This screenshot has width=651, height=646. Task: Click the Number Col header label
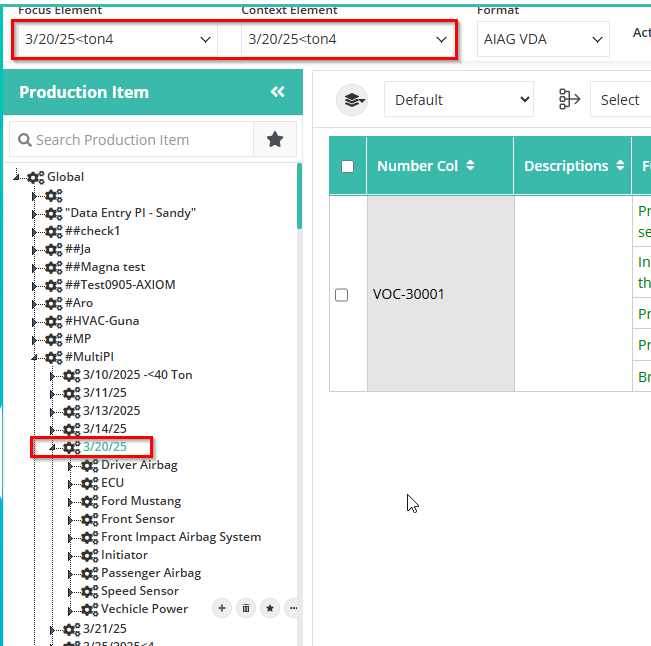click(x=417, y=166)
